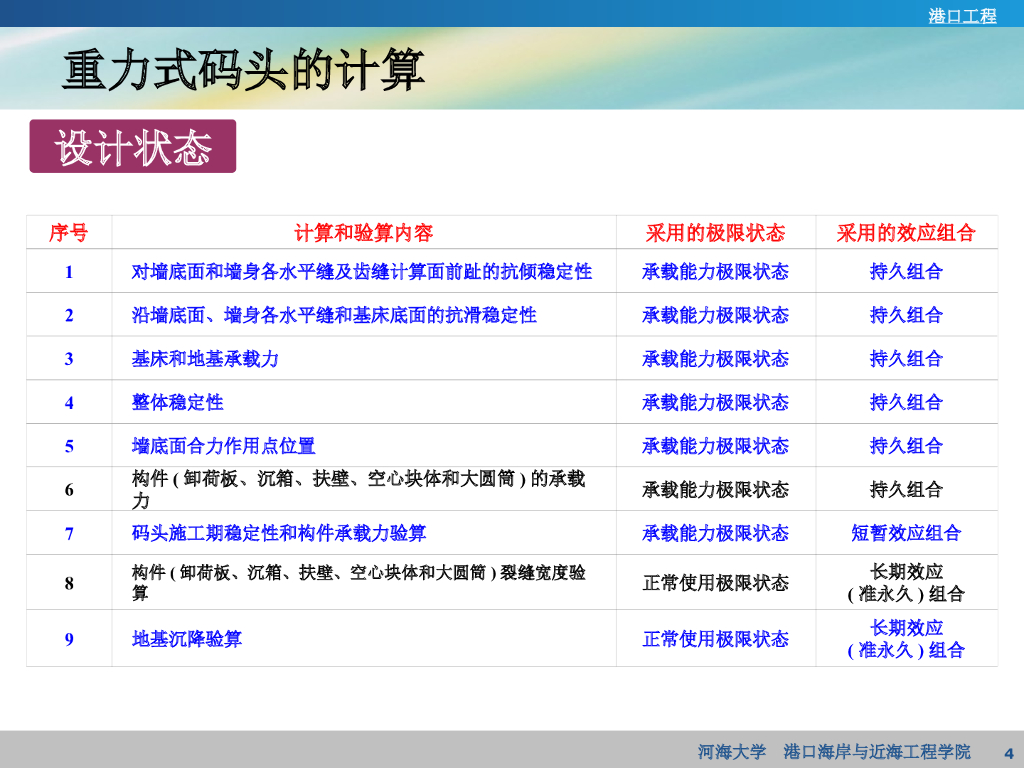Click slide page number 4

point(1008,752)
